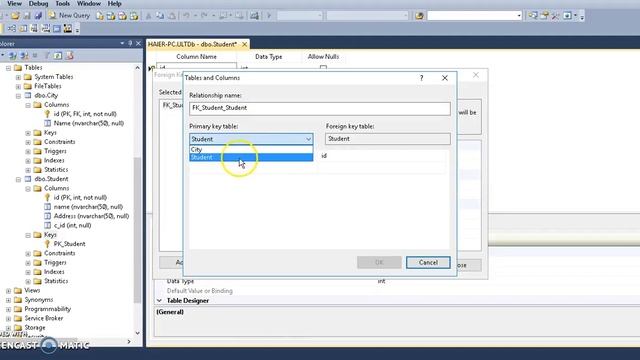Click Object Explorer scrollbar down arrow
Image resolution: width=640 pixels, height=360 pixels.
point(138,333)
